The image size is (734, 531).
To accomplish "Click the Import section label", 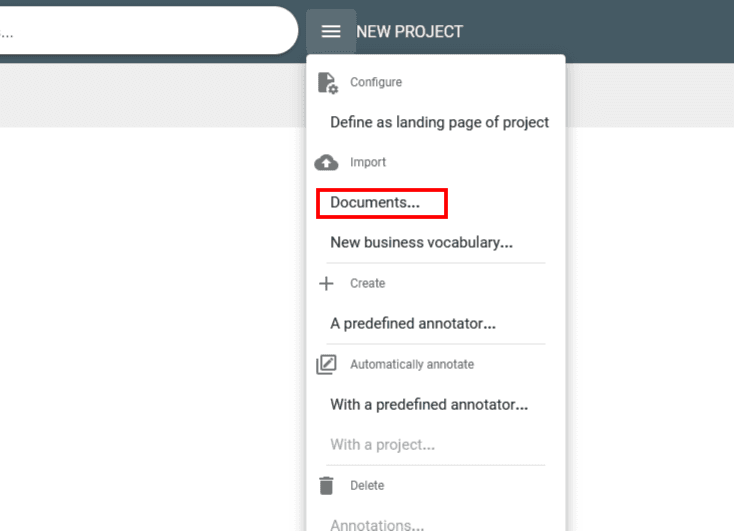I will pos(368,162).
